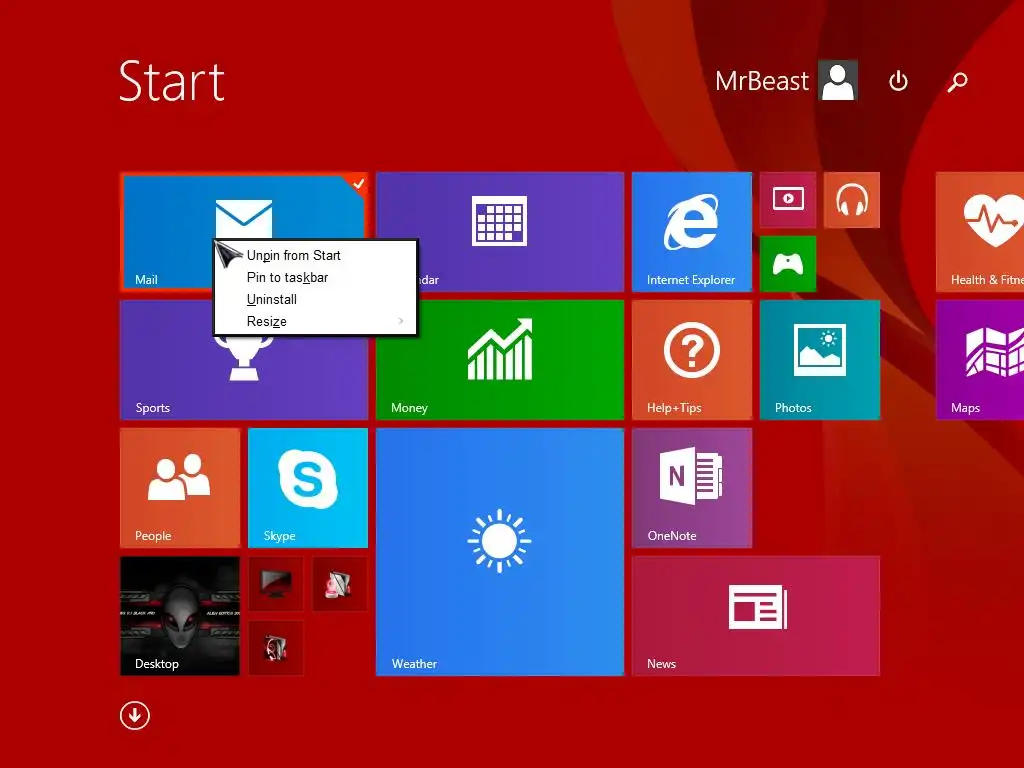Launch the Skype tile
1024x768 pixels.
[308, 488]
